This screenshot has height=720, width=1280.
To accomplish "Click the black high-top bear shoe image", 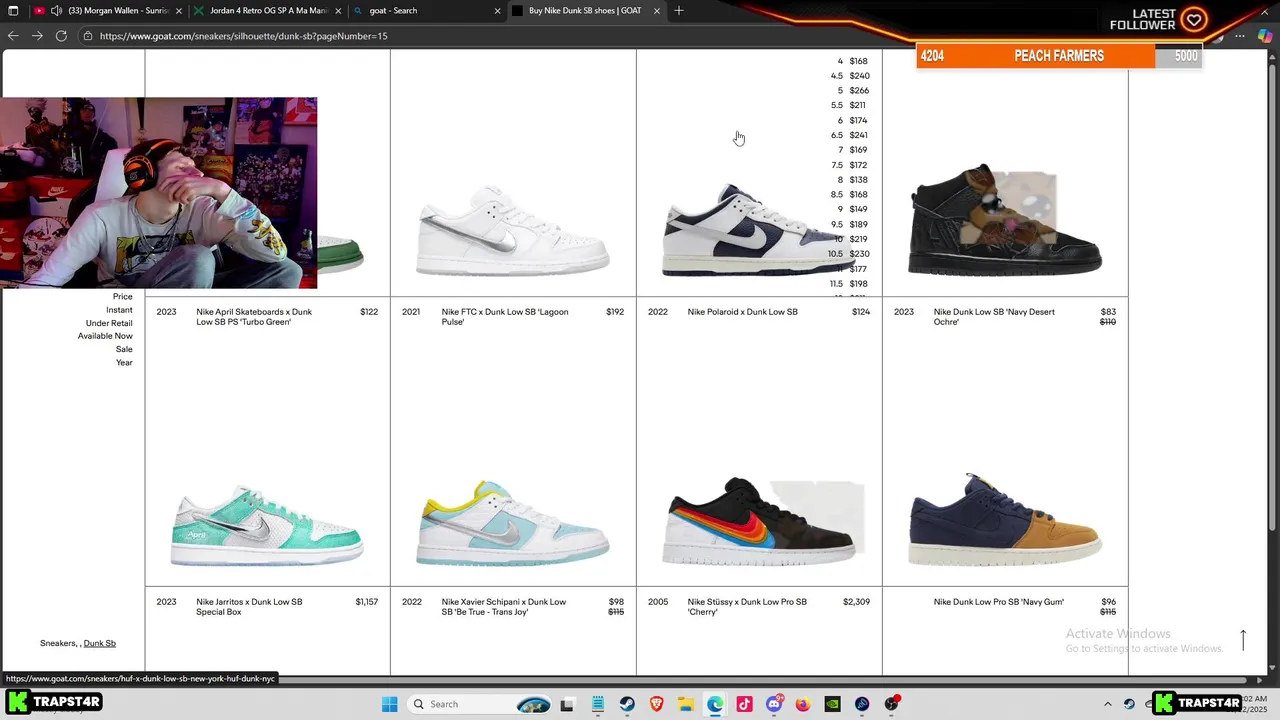I will (x=1004, y=219).
